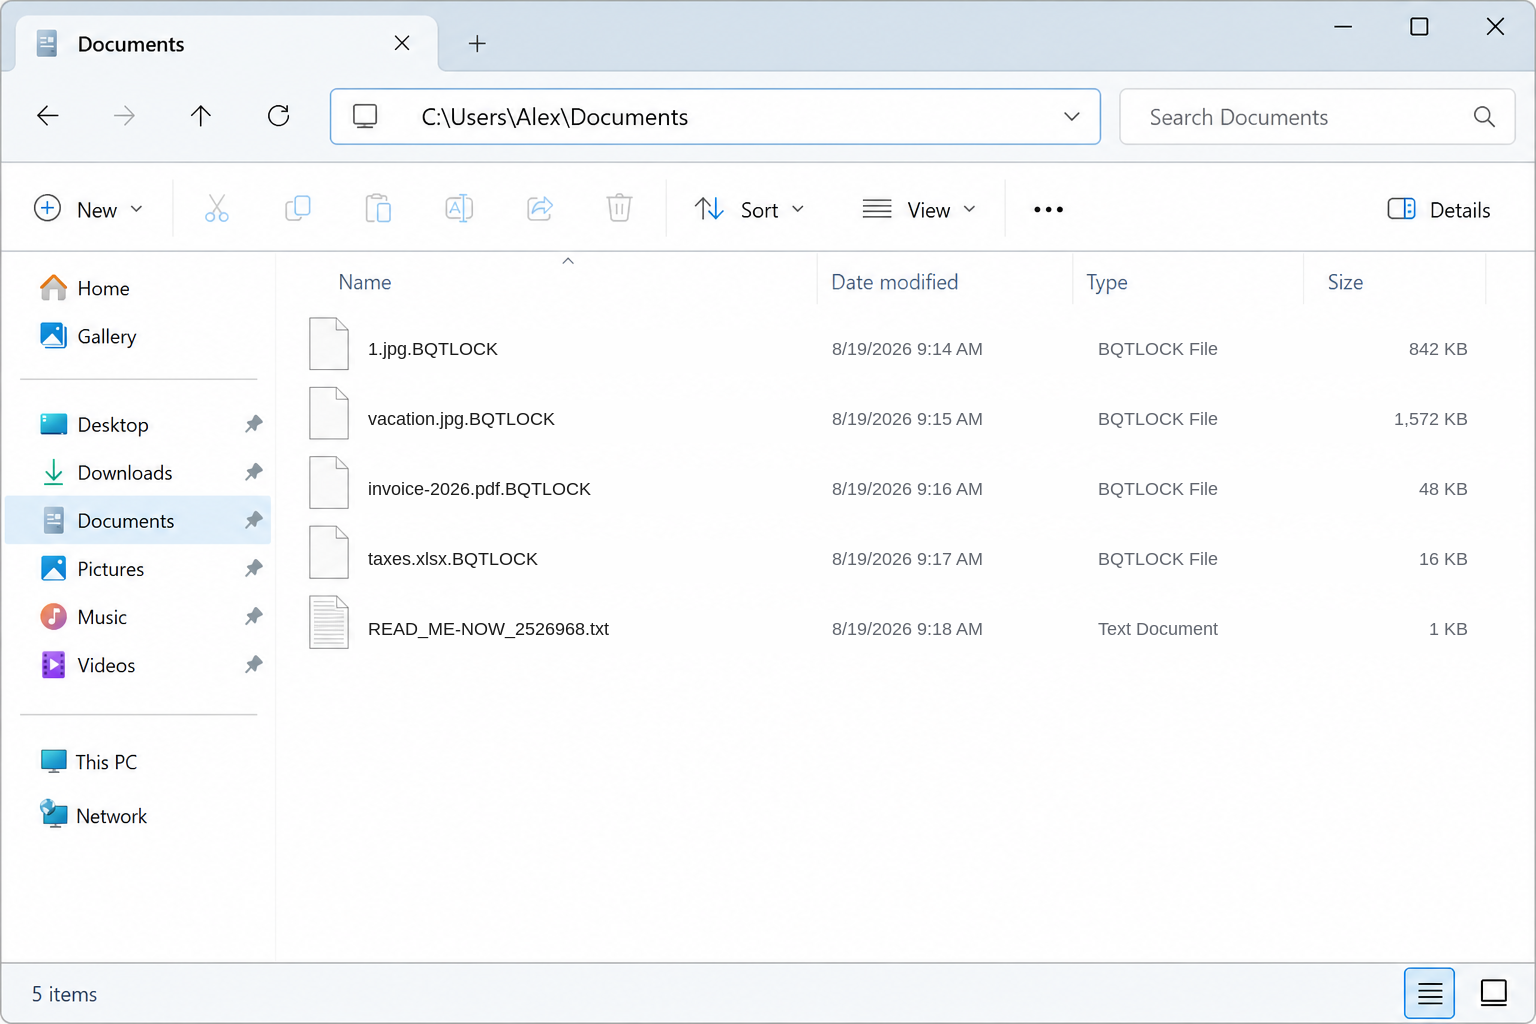The width and height of the screenshot is (1536, 1024).
Task: Click the Delete trash can icon
Action: [620, 209]
